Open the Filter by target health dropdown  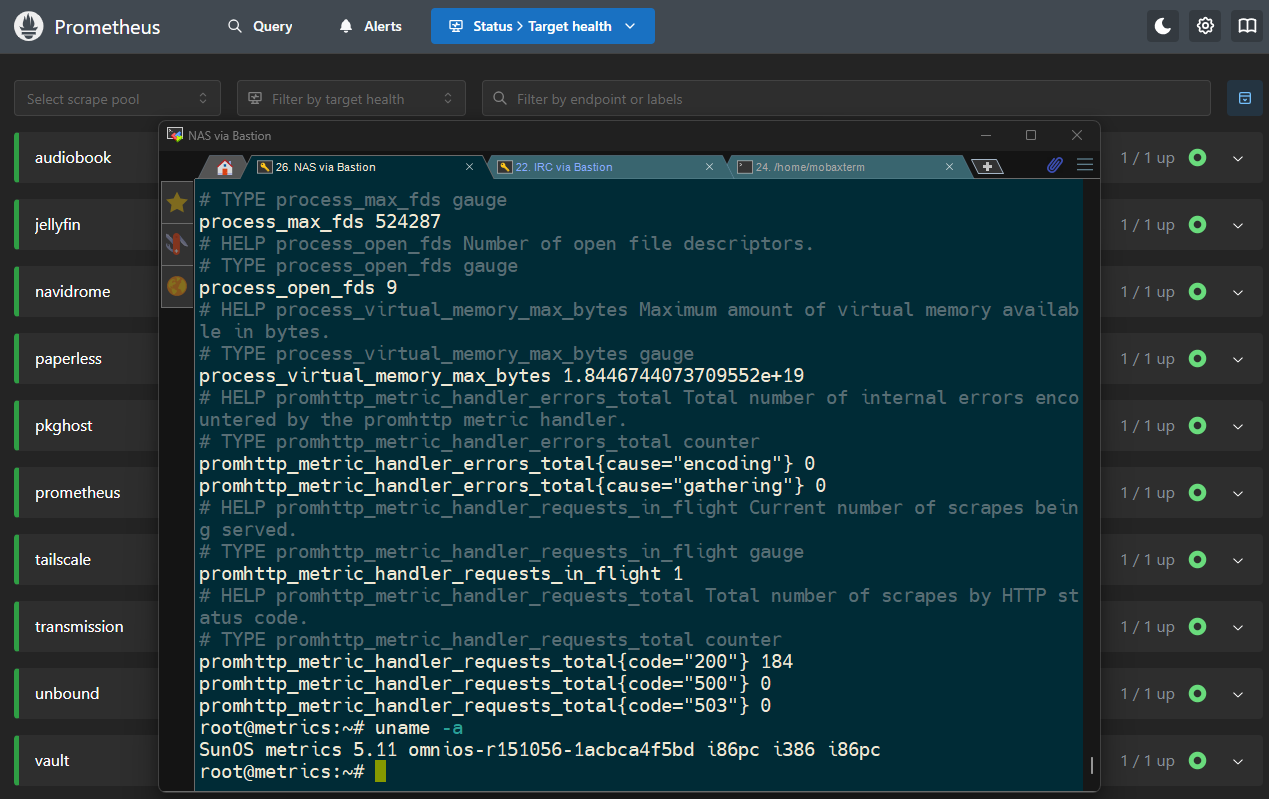(x=351, y=99)
